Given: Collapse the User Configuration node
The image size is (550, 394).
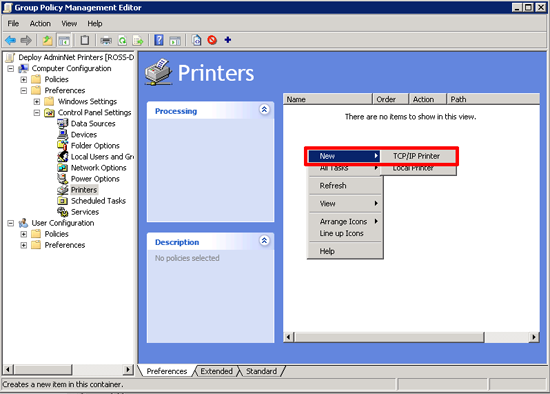Looking at the screenshot, I should coord(11,223).
